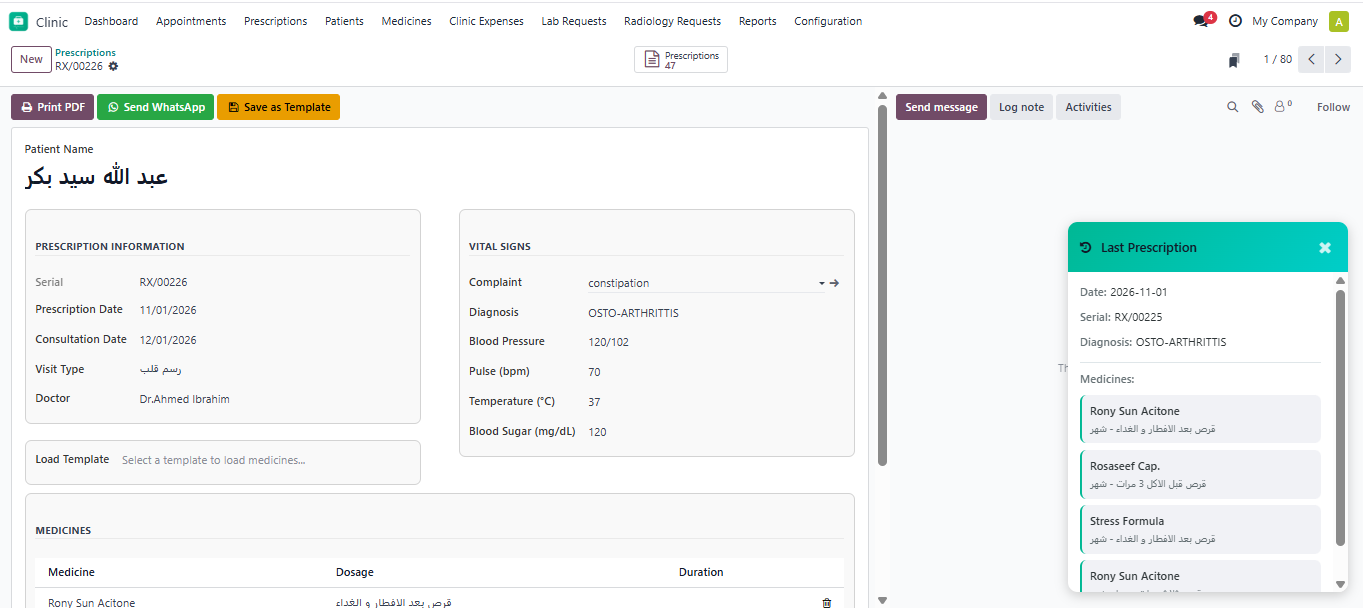Show followers via the person icon
This screenshot has height=608, width=1363.
(x=1280, y=107)
